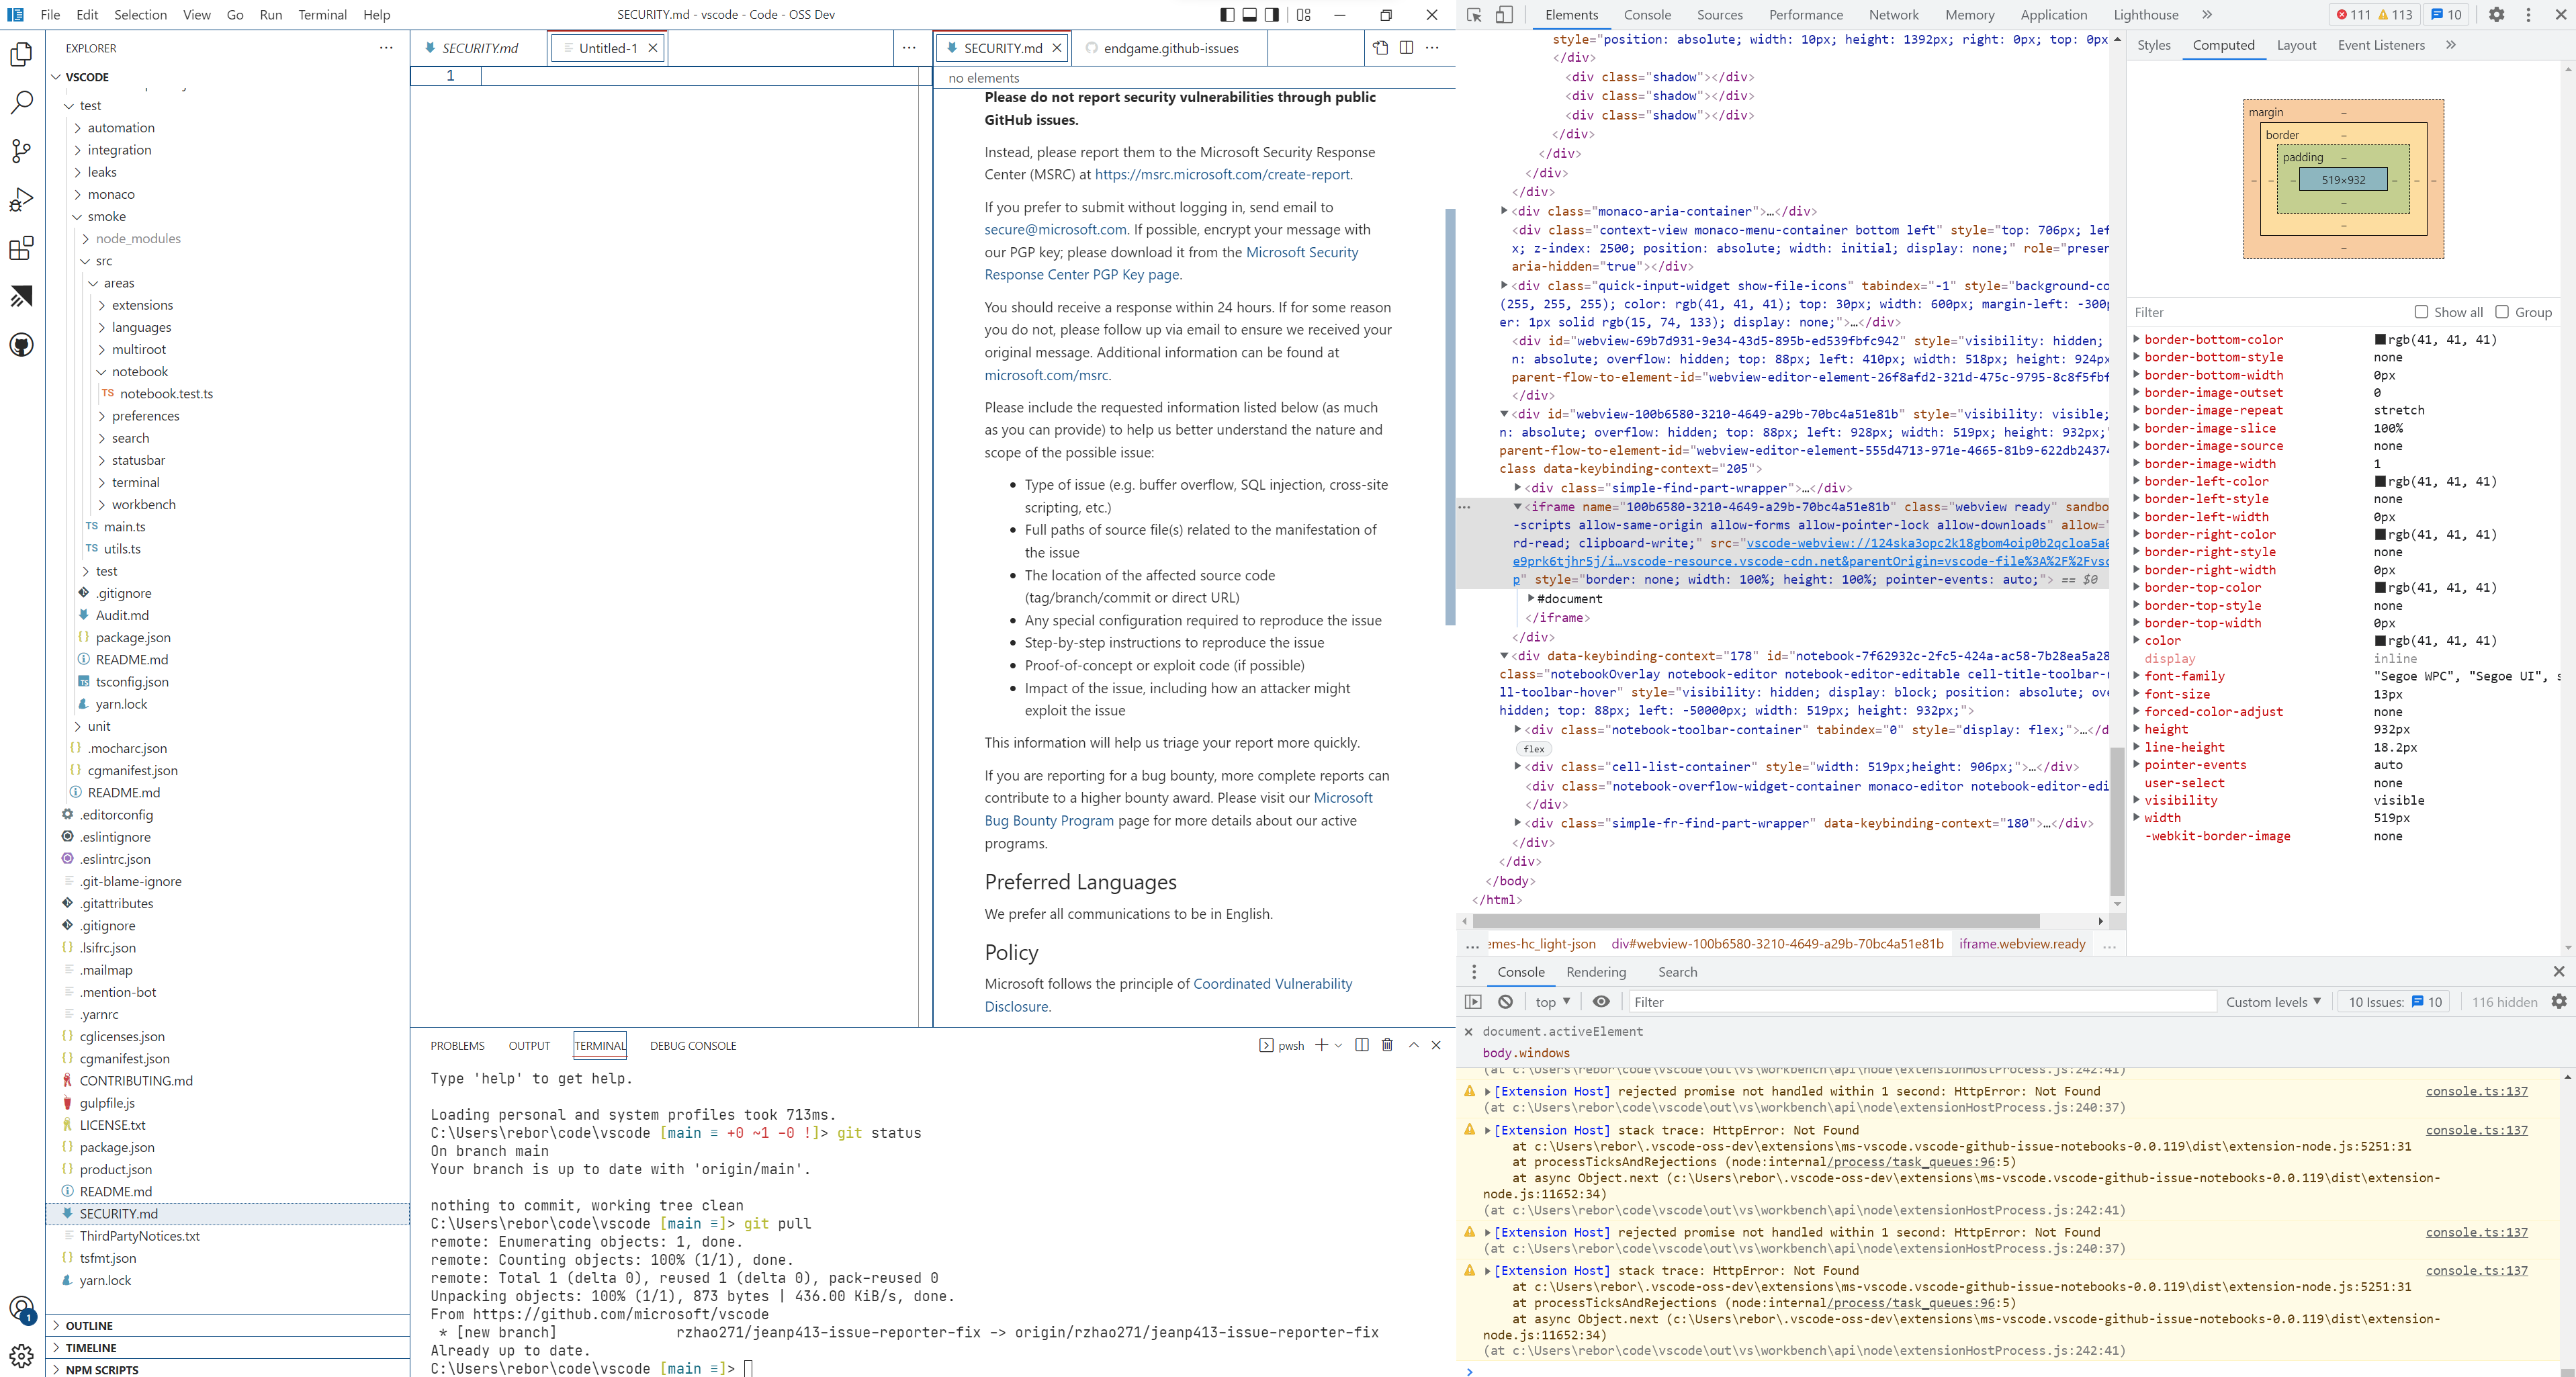Open the Explorer view in activity bar
Screen dimensions: 2576x1377
click(21, 54)
